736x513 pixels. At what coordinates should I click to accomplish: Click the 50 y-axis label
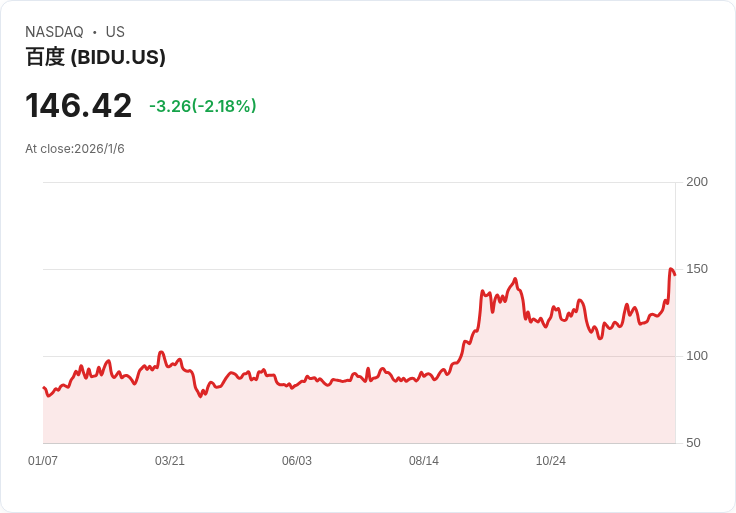click(693, 443)
